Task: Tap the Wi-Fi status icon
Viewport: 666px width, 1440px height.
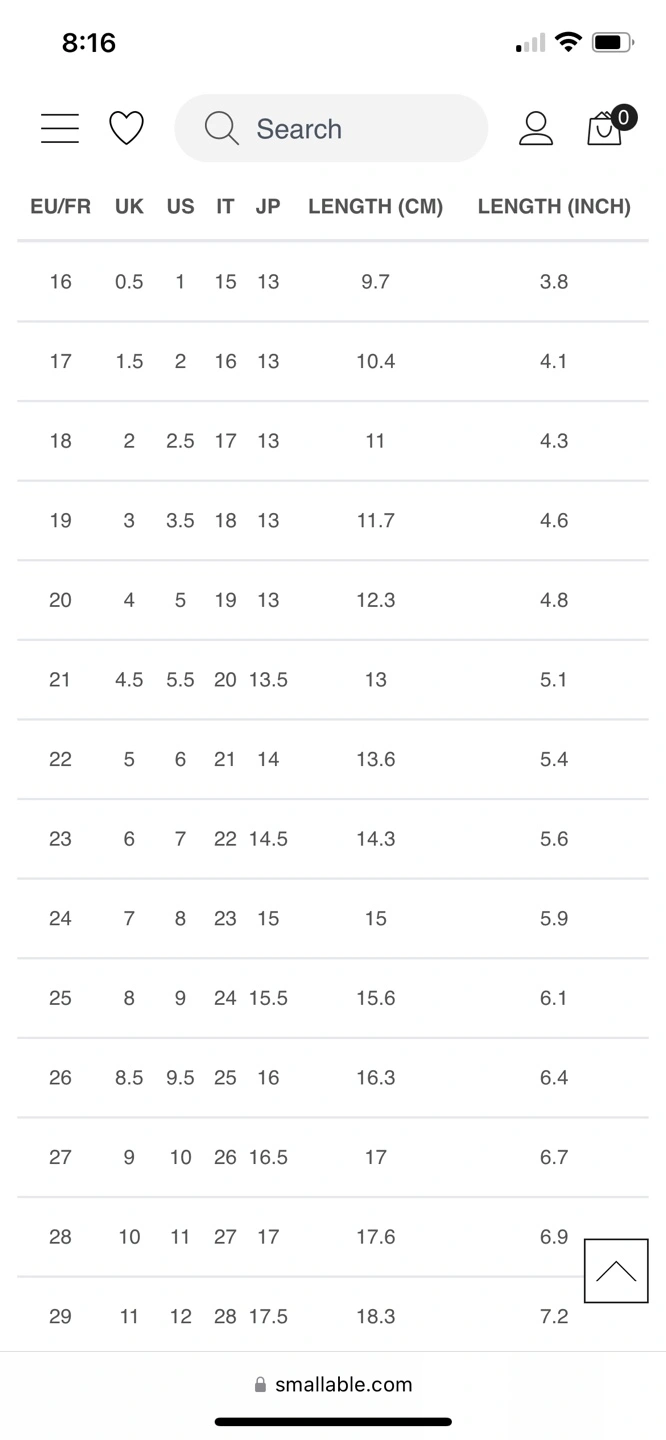Action: tap(568, 42)
